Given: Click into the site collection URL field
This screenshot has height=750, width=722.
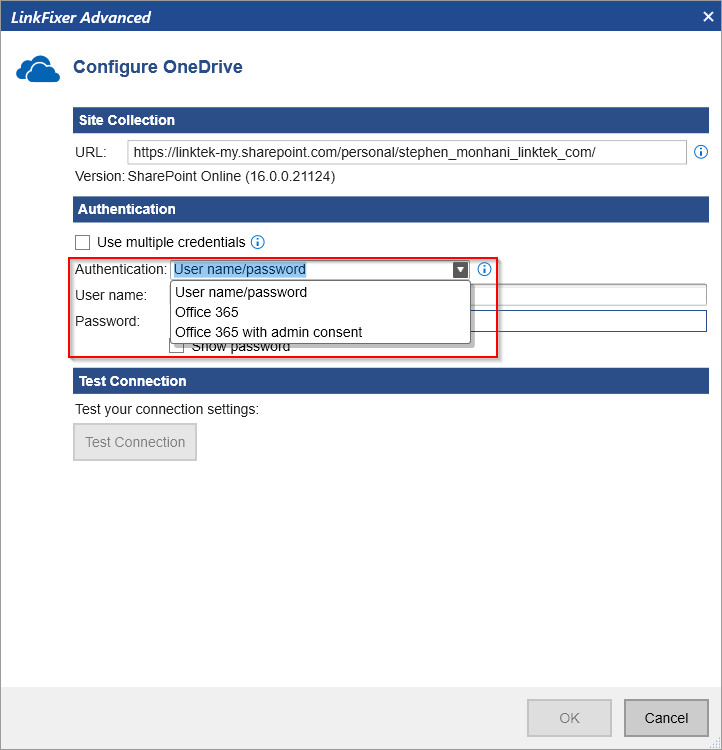Looking at the screenshot, I should point(407,152).
